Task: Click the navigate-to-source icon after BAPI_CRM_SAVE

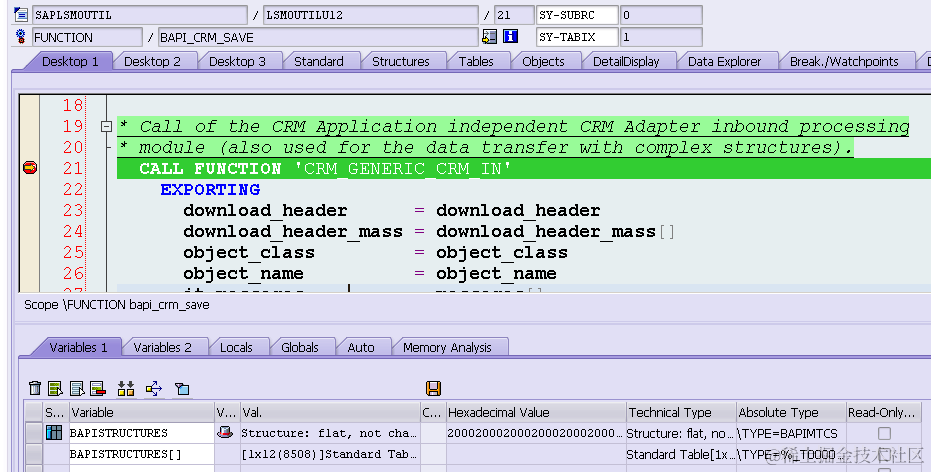Action: (489, 37)
